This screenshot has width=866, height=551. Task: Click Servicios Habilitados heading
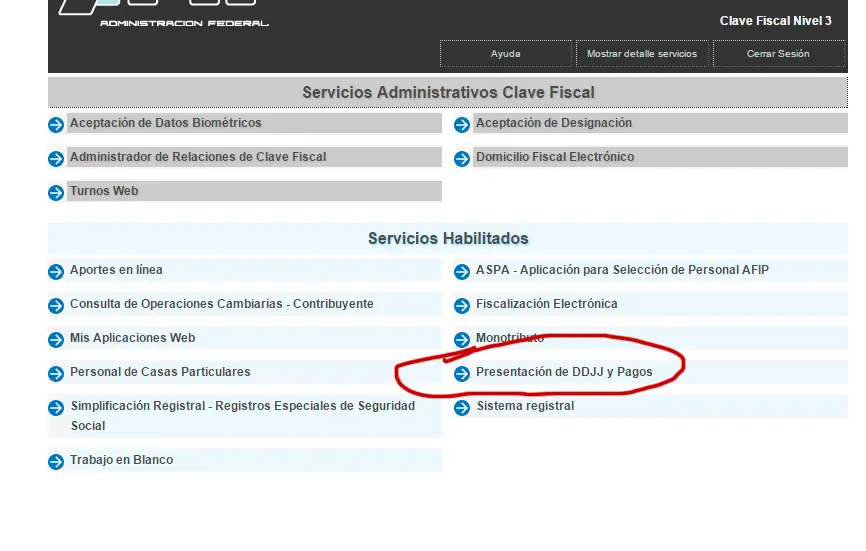pos(448,239)
